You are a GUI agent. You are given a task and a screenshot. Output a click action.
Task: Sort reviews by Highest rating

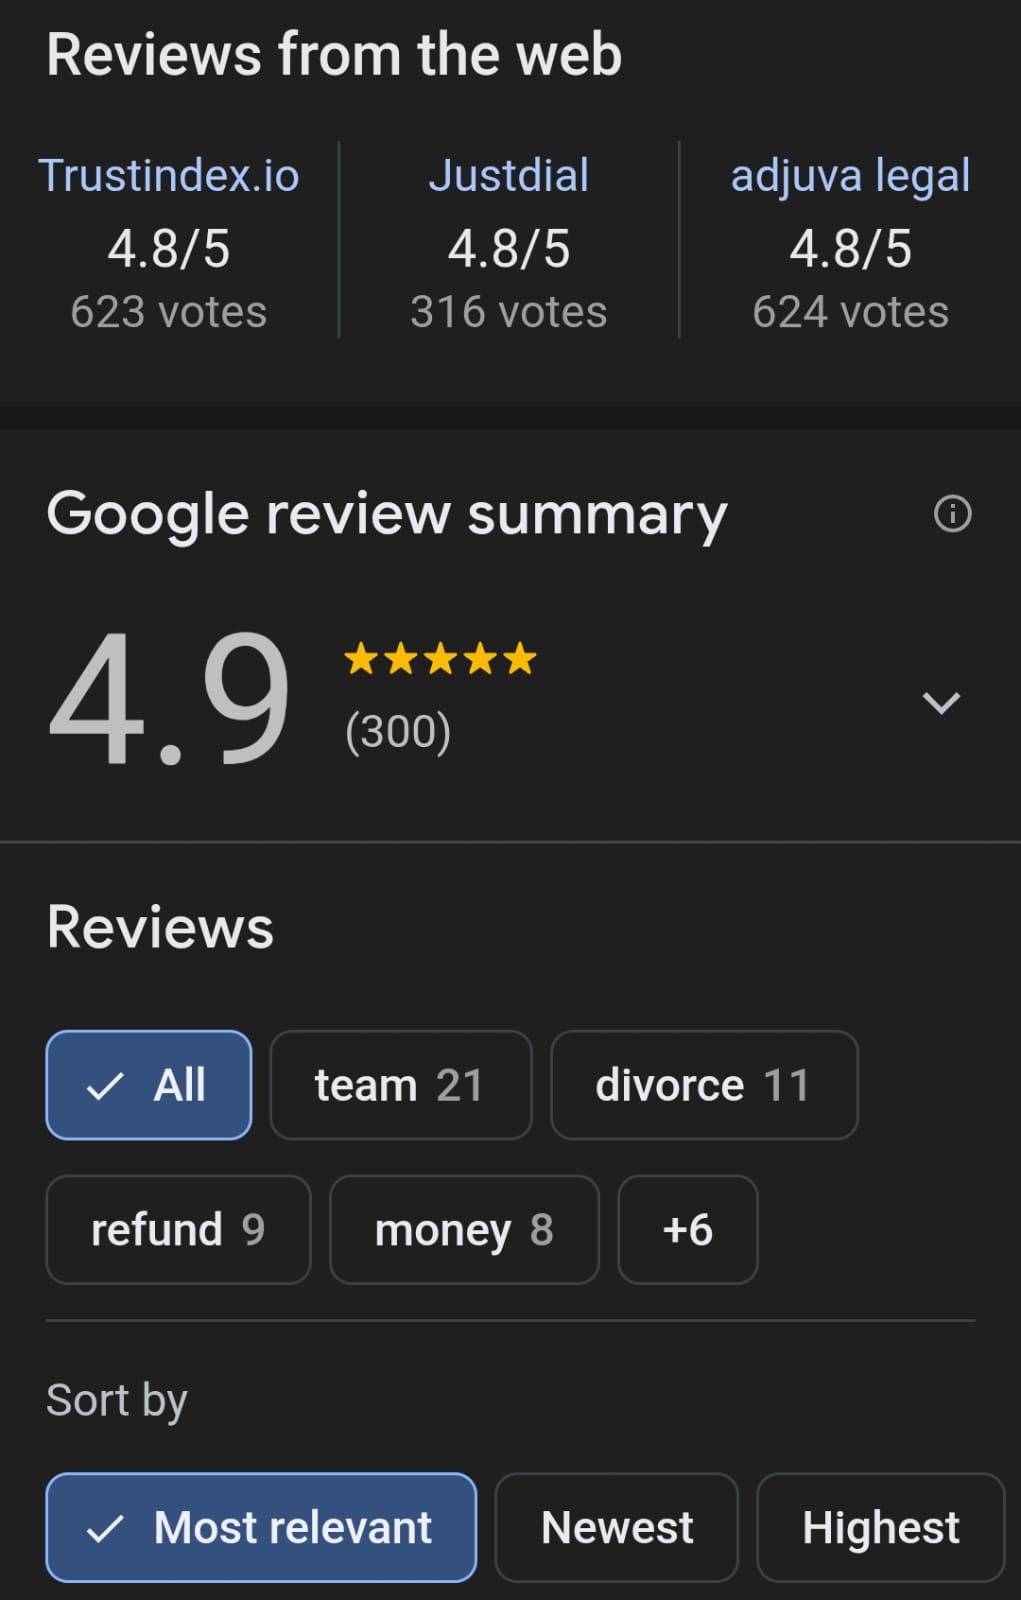tap(880, 1527)
